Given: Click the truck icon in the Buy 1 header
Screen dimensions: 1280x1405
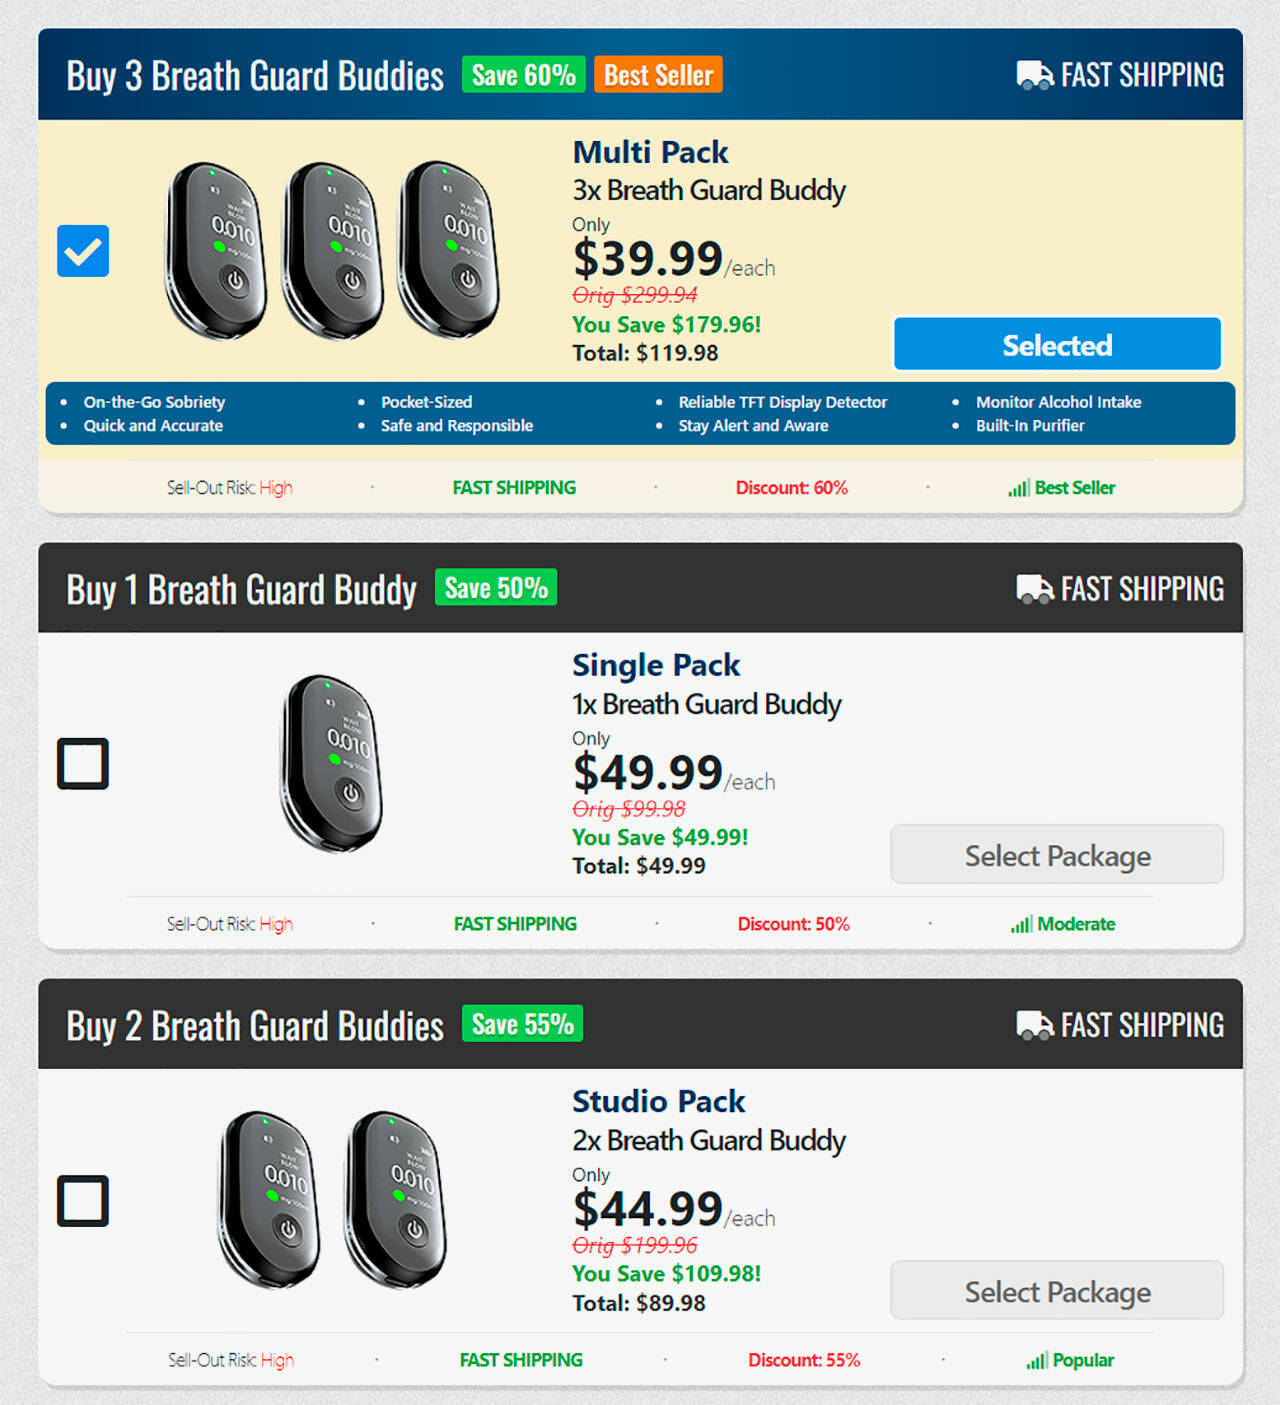Looking at the screenshot, I should click(x=1034, y=589).
